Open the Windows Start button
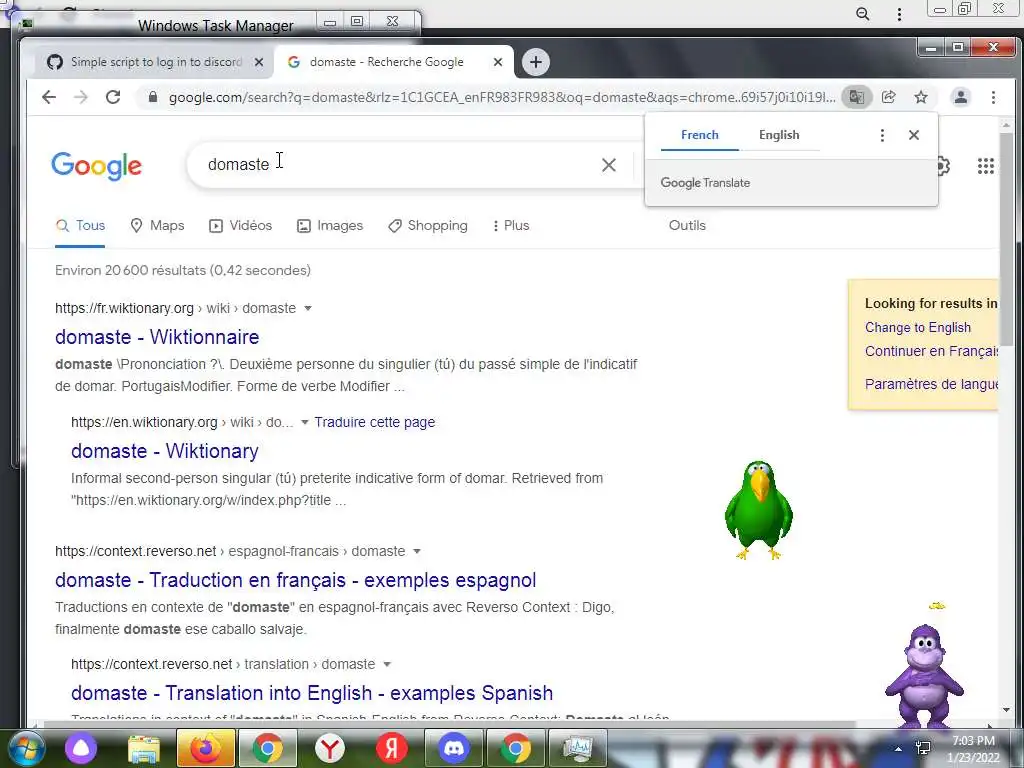This screenshot has width=1024, height=768. pos(25,748)
